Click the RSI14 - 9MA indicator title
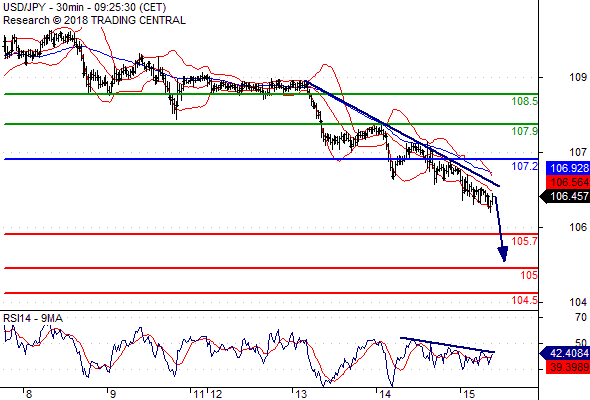 (33, 318)
